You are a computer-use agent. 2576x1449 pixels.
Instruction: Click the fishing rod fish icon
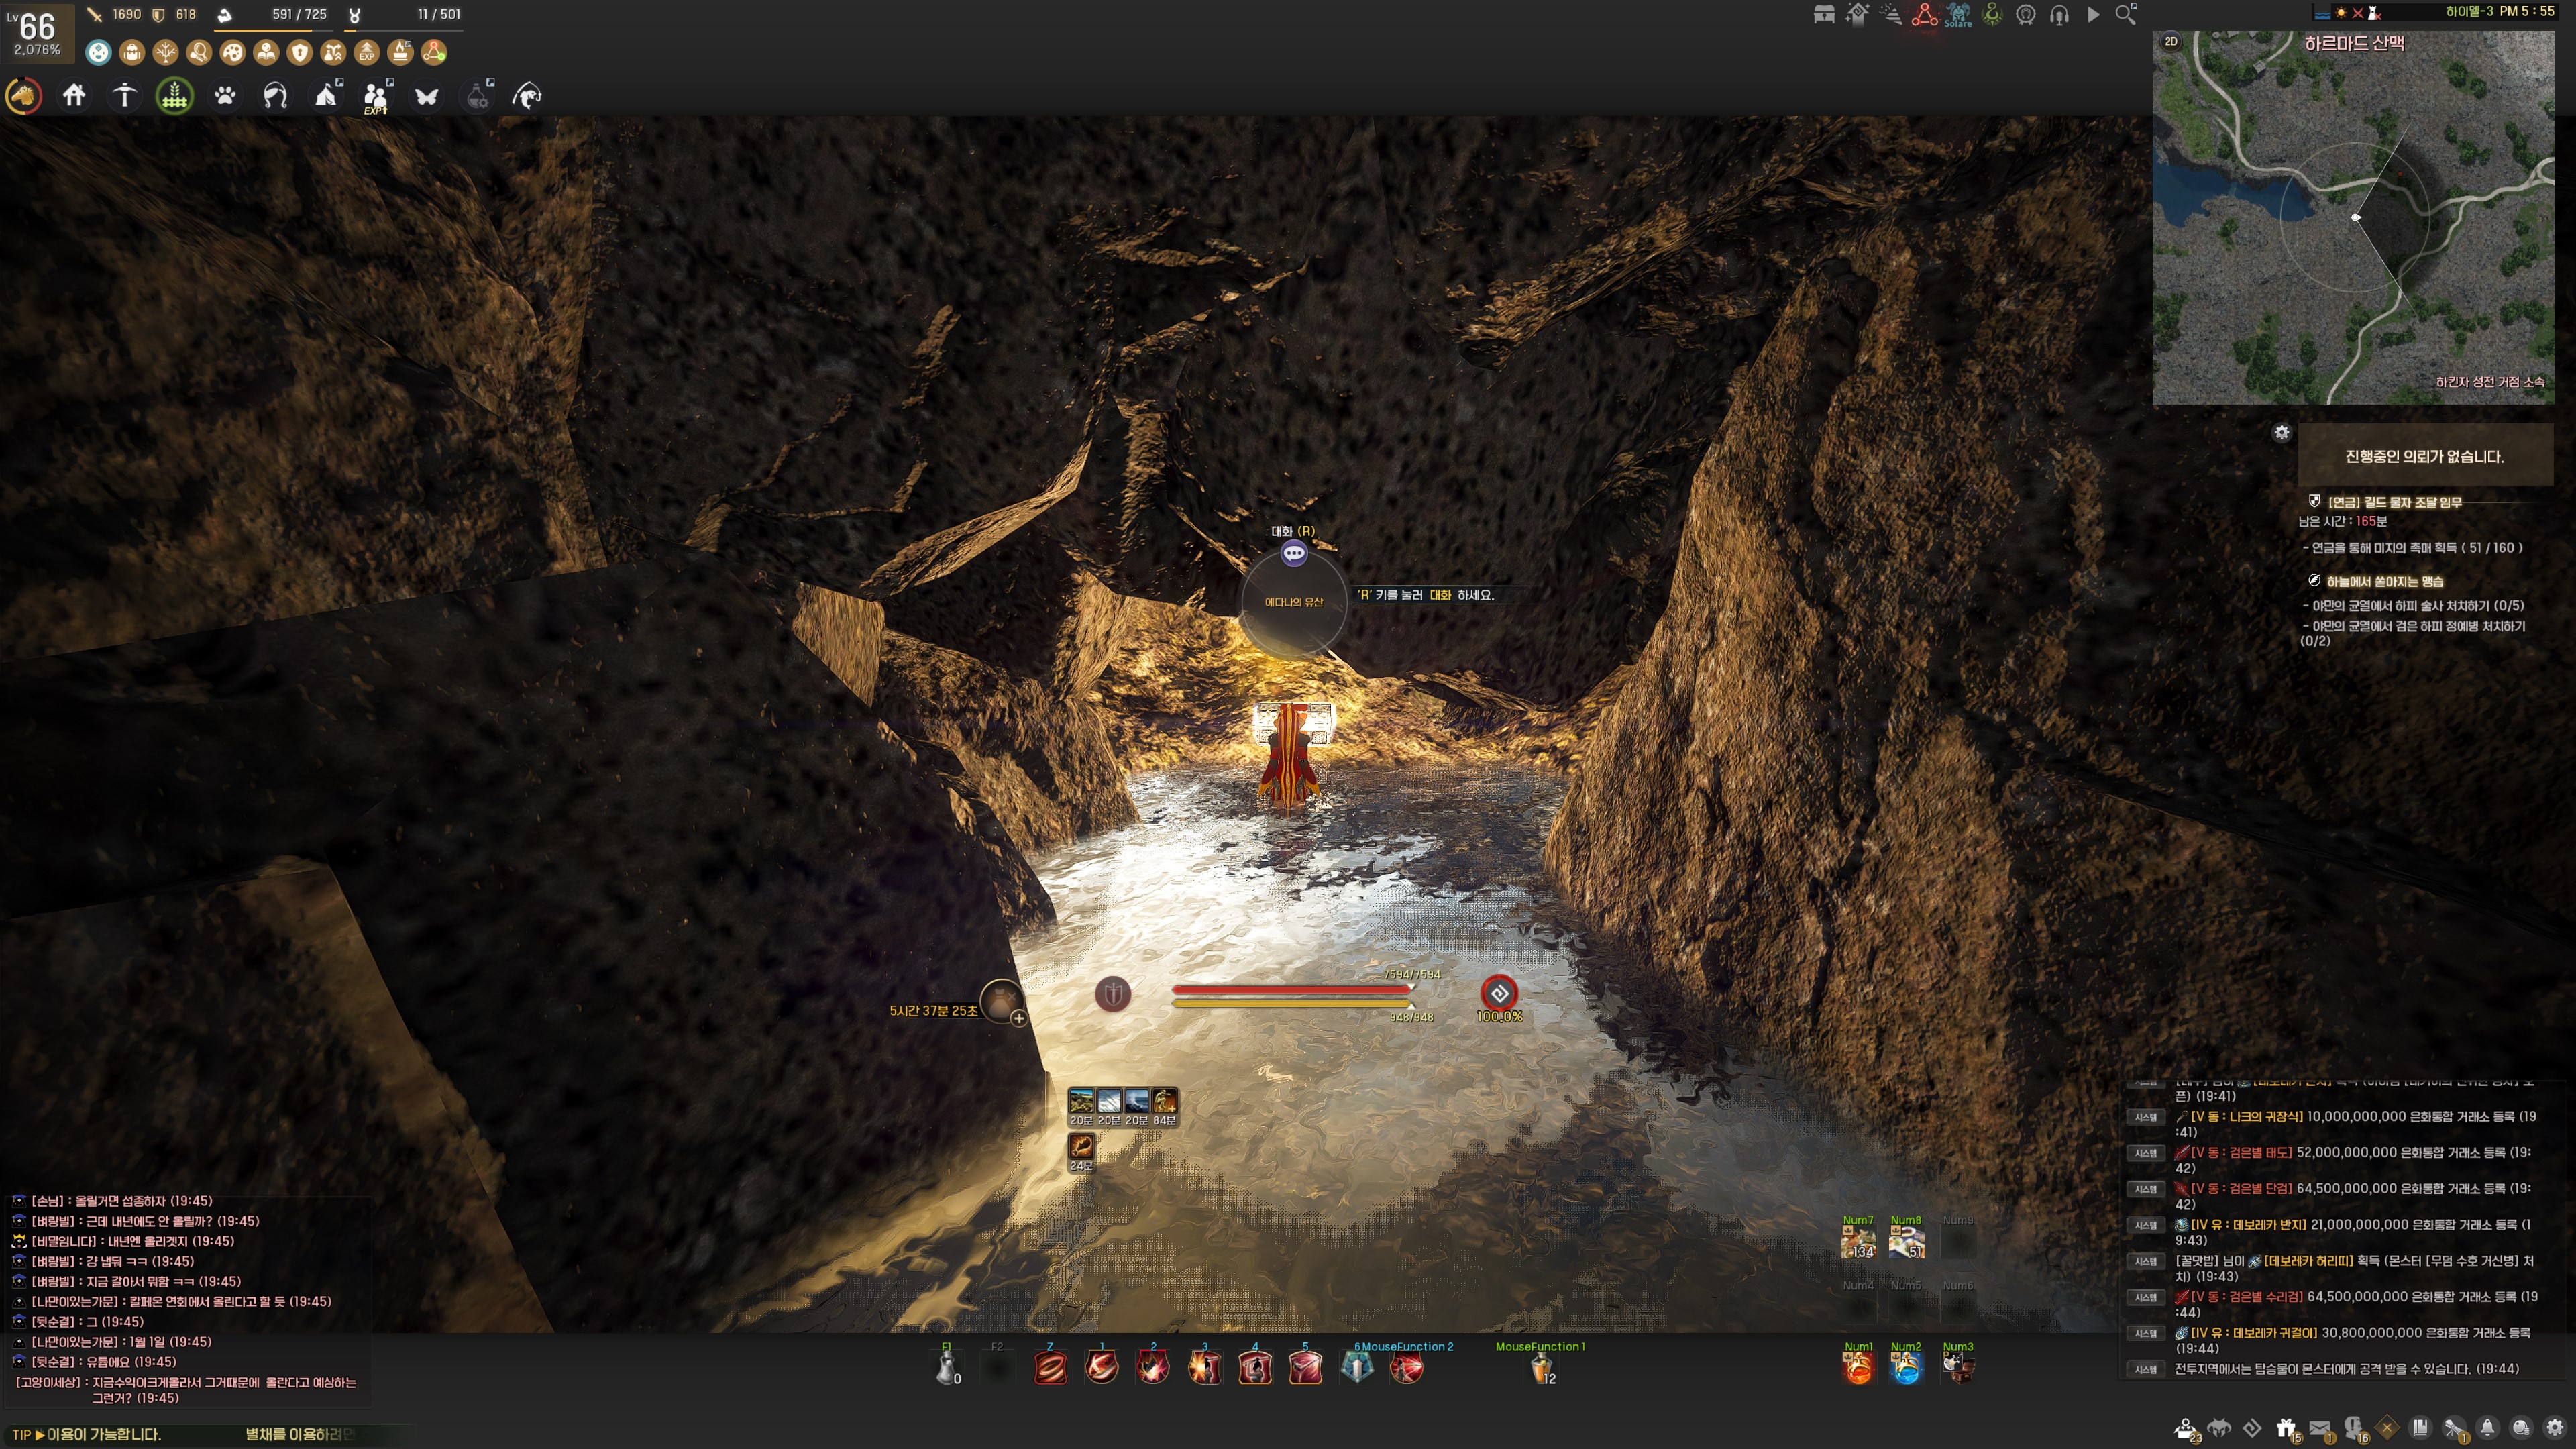click(527, 96)
